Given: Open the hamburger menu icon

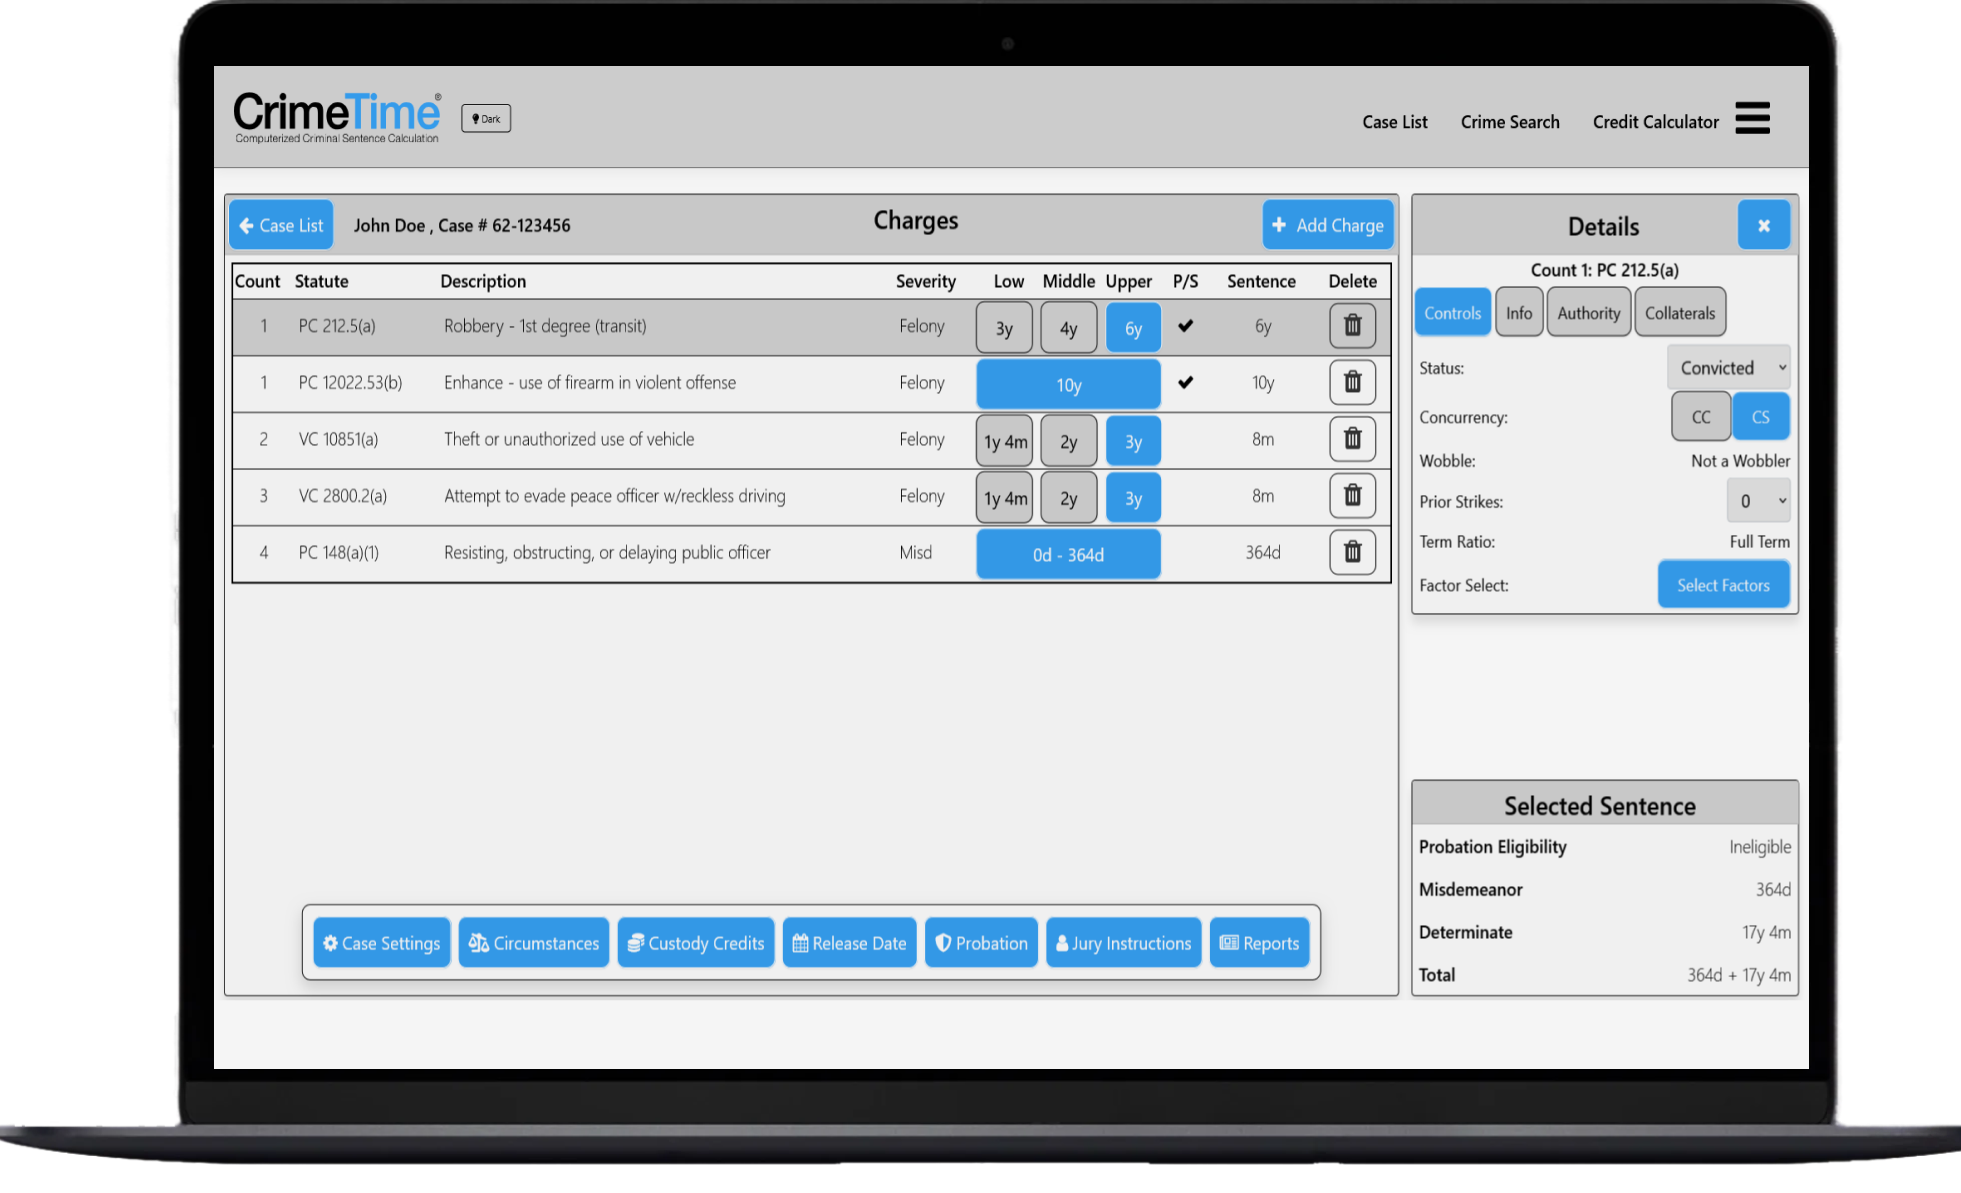Looking at the screenshot, I should pos(1752,118).
